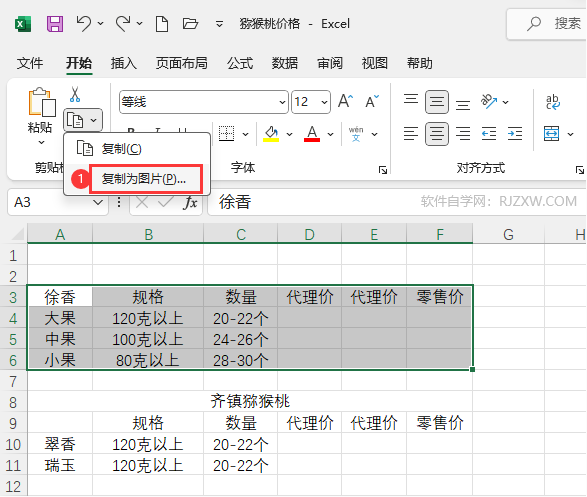This screenshot has height=497, width=587.
Task: Open fill color dropdown arrow
Action: (x=289, y=134)
